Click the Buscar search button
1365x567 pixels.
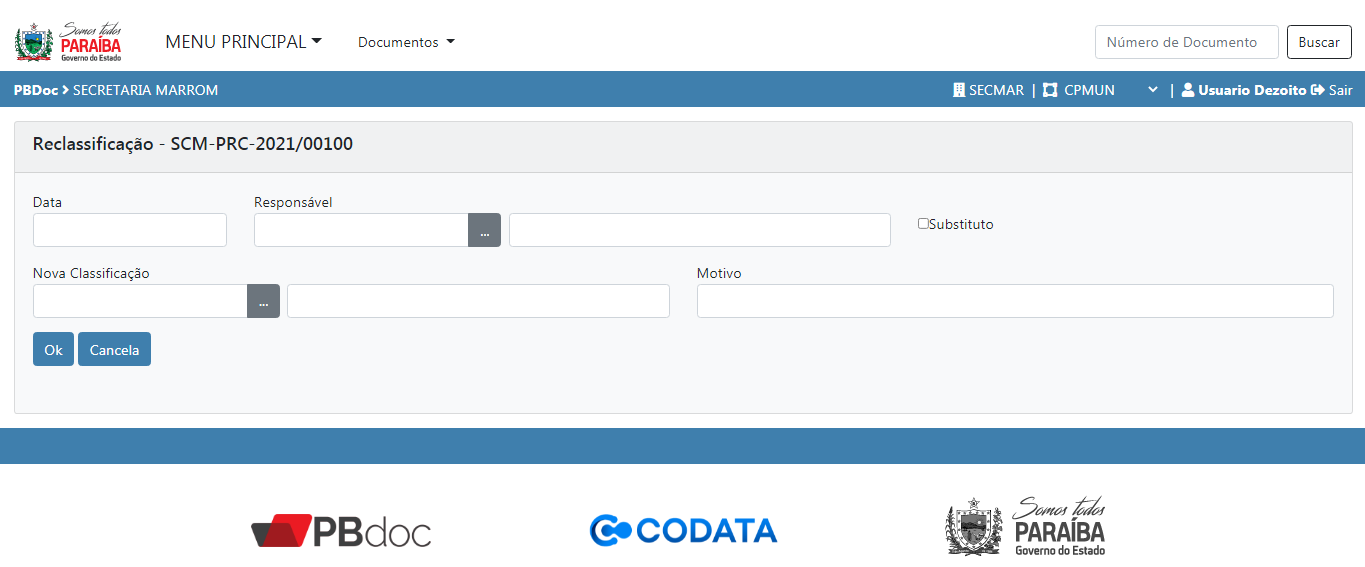[x=1318, y=42]
